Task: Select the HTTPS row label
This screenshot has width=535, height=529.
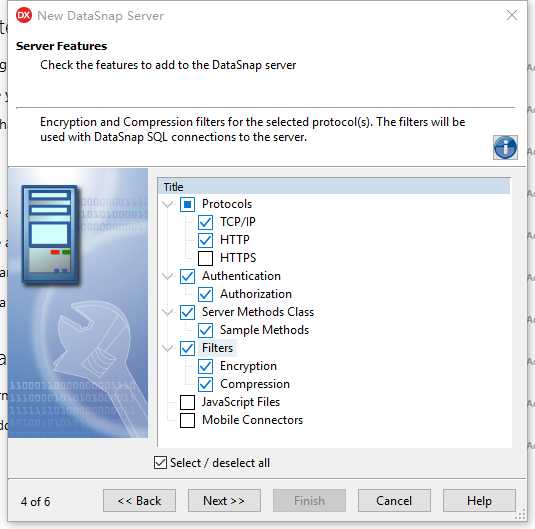Action: 238,258
